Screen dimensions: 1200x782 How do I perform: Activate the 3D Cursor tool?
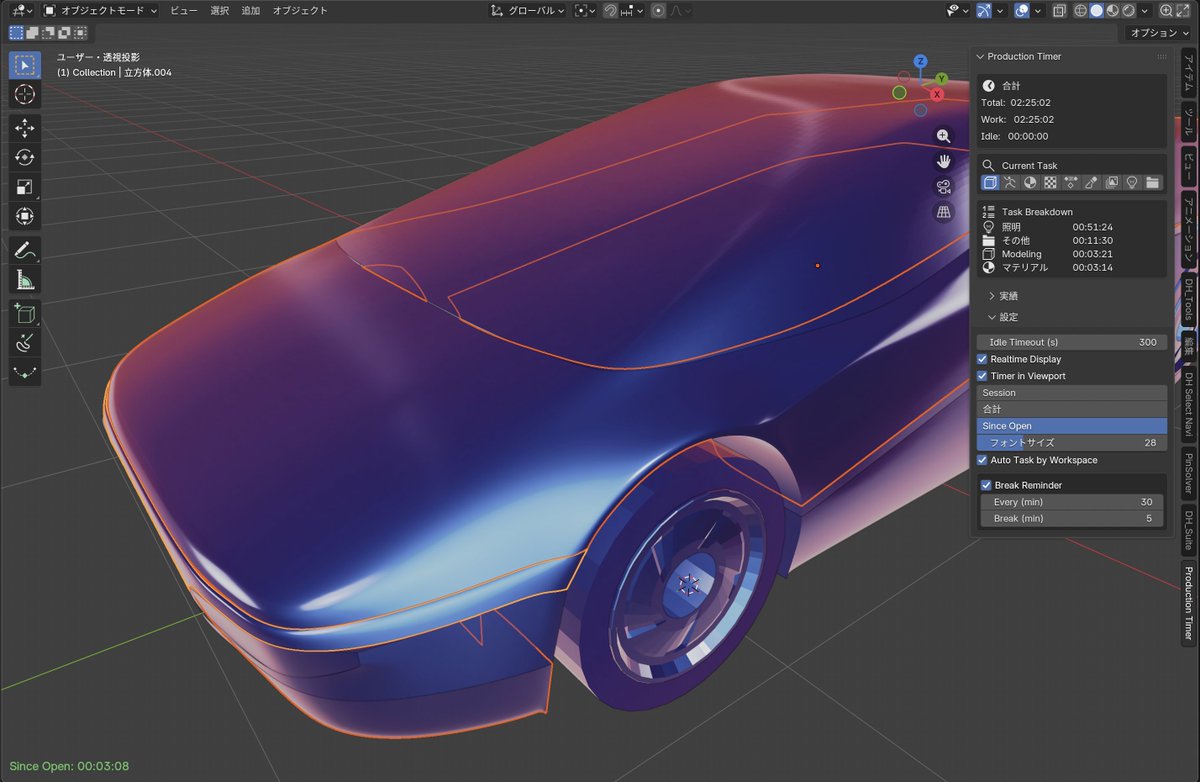click(x=25, y=95)
